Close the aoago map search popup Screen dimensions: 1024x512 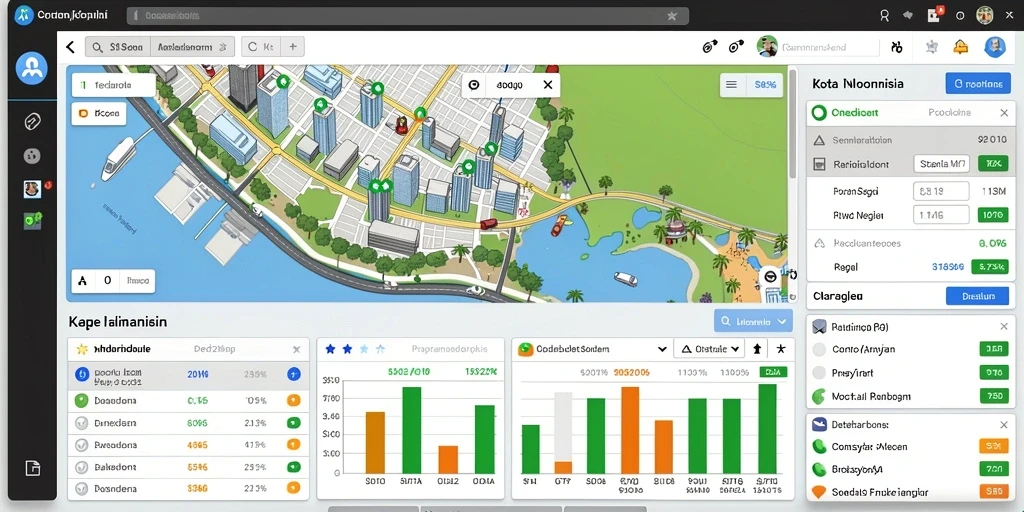coord(548,85)
